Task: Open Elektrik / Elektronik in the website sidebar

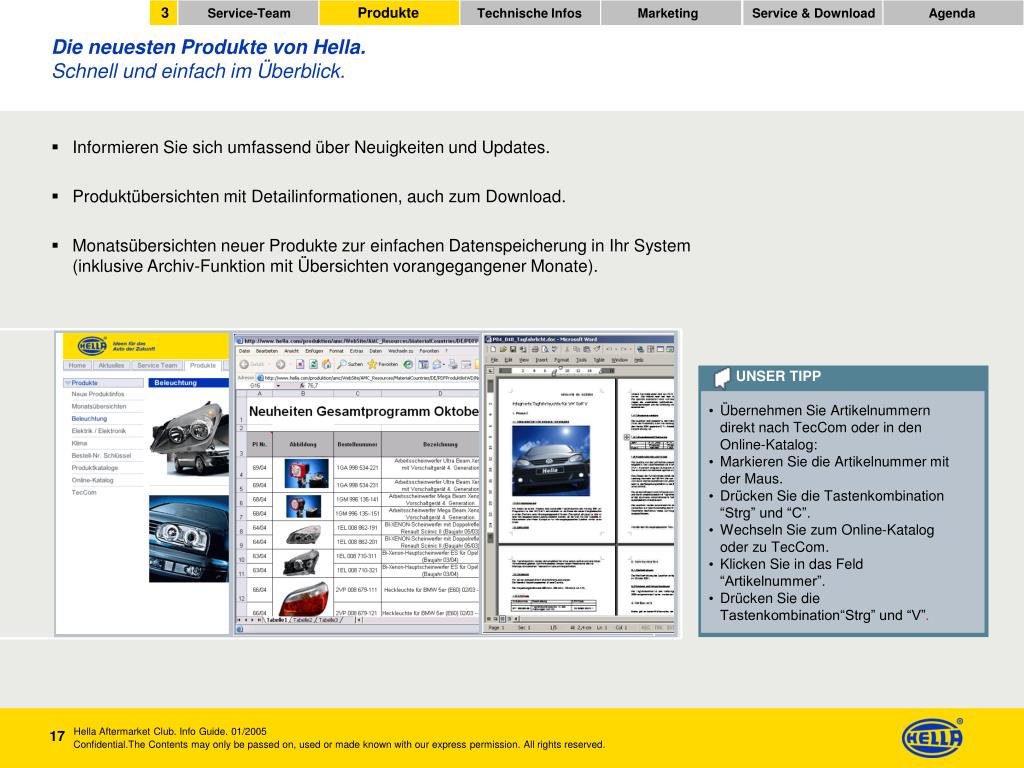Action: (x=99, y=431)
